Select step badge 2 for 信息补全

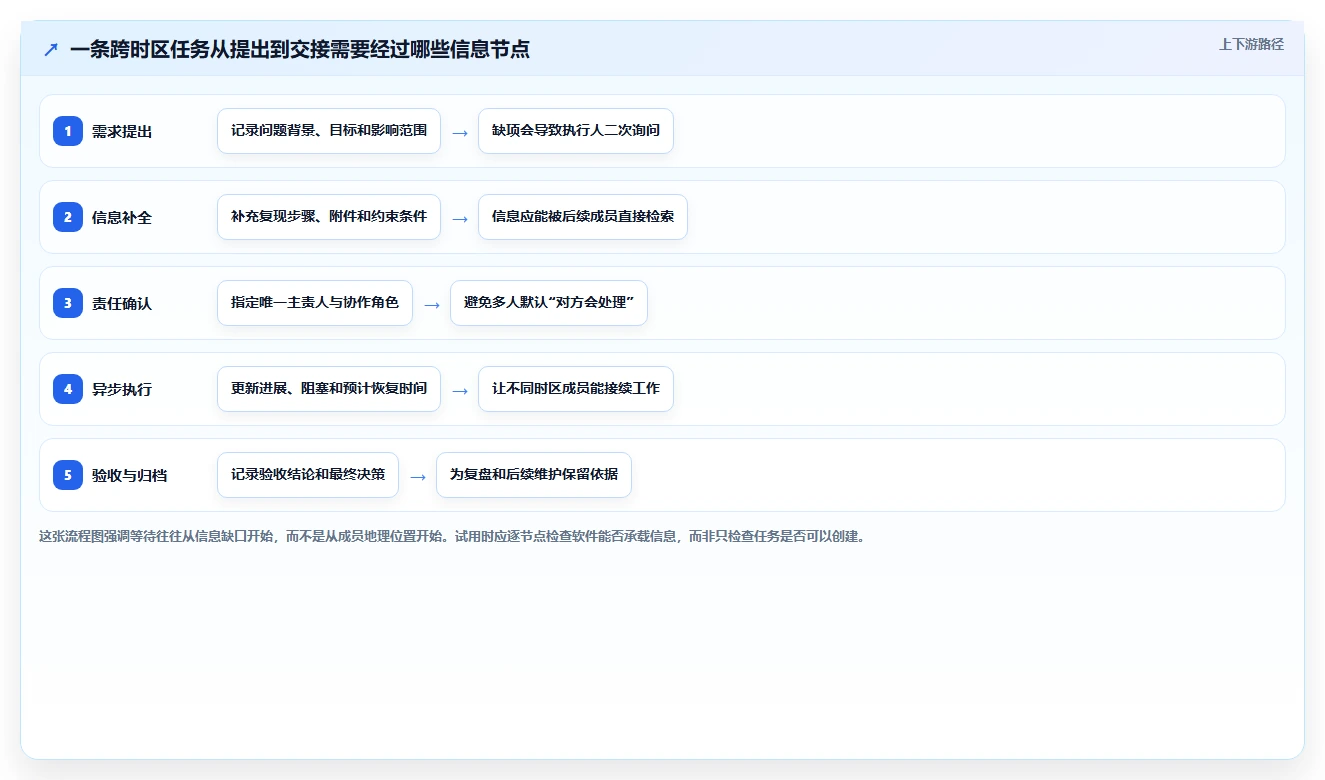coord(68,217)
